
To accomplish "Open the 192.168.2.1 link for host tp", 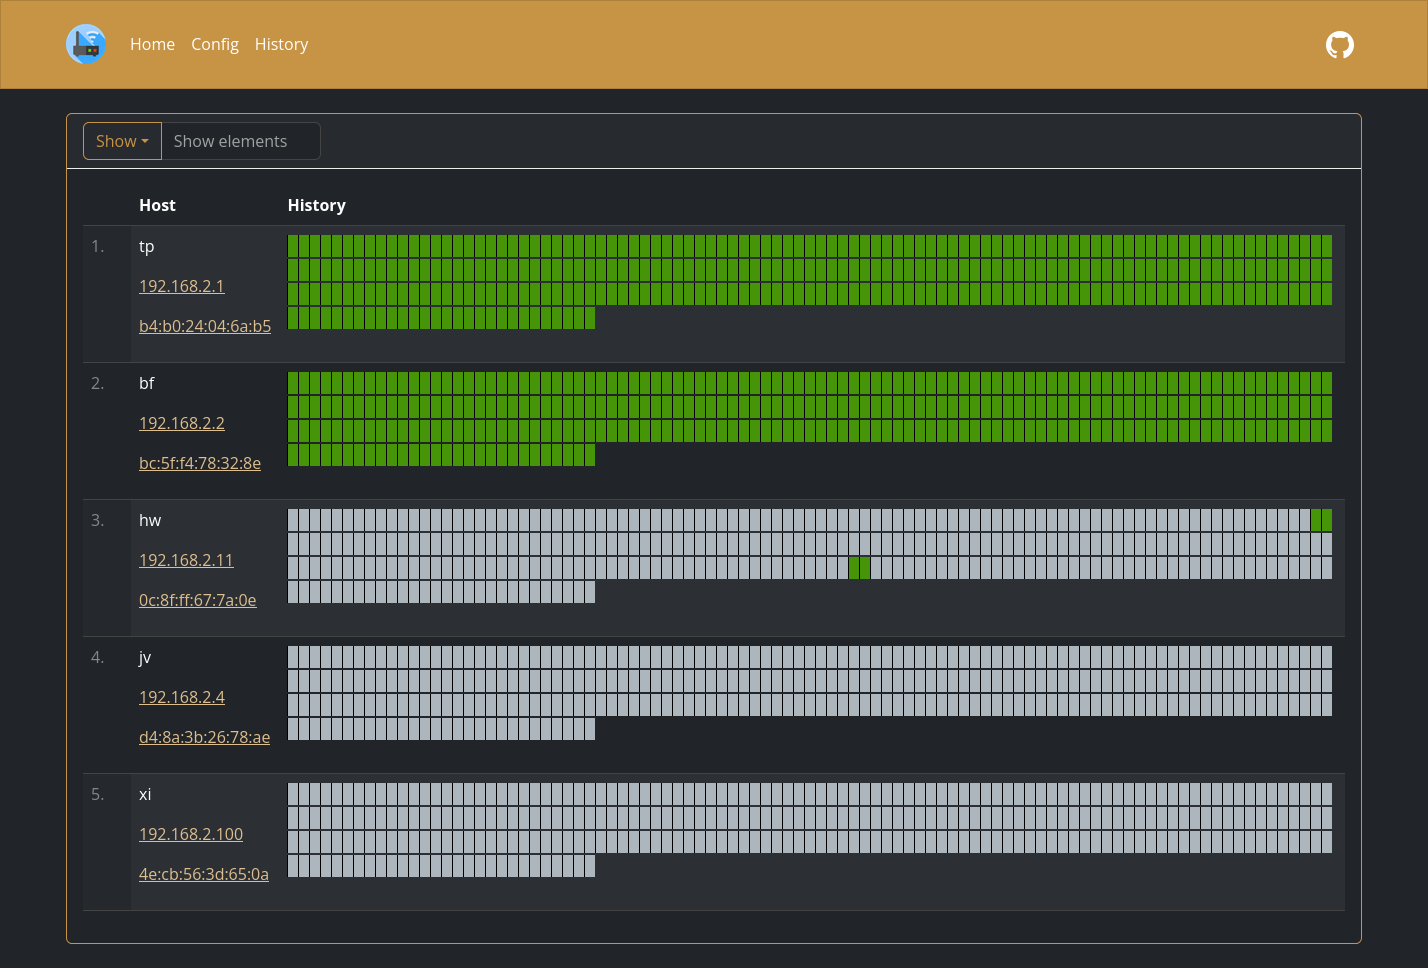I will point(181,286).
